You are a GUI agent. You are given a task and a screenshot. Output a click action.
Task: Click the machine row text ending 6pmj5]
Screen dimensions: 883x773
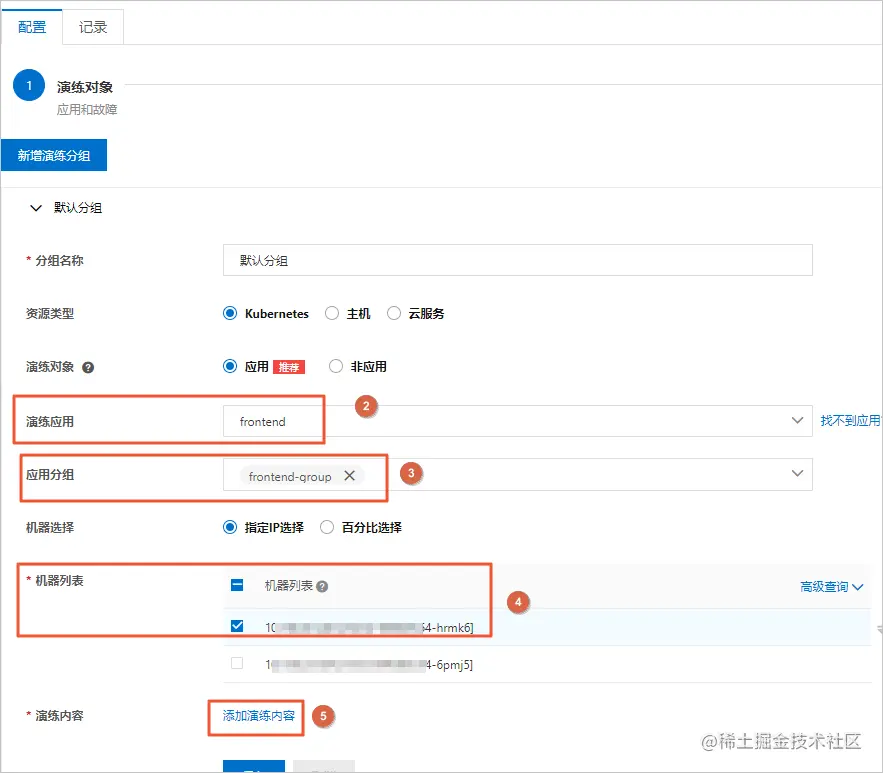(x=369, y=664)
